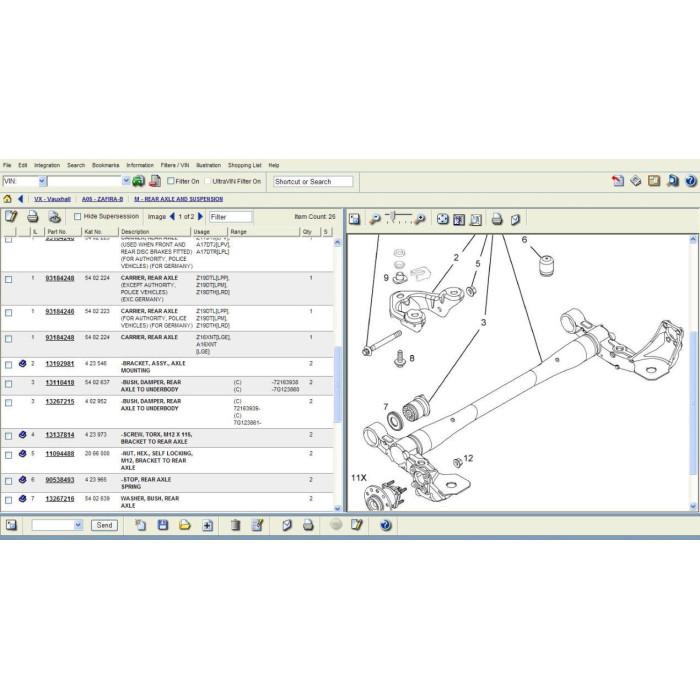This screenshot has height=700, width=700.
Task: Click the parts list vertical scrollbar
Action: pyautogui.click(x=338, y=384)
